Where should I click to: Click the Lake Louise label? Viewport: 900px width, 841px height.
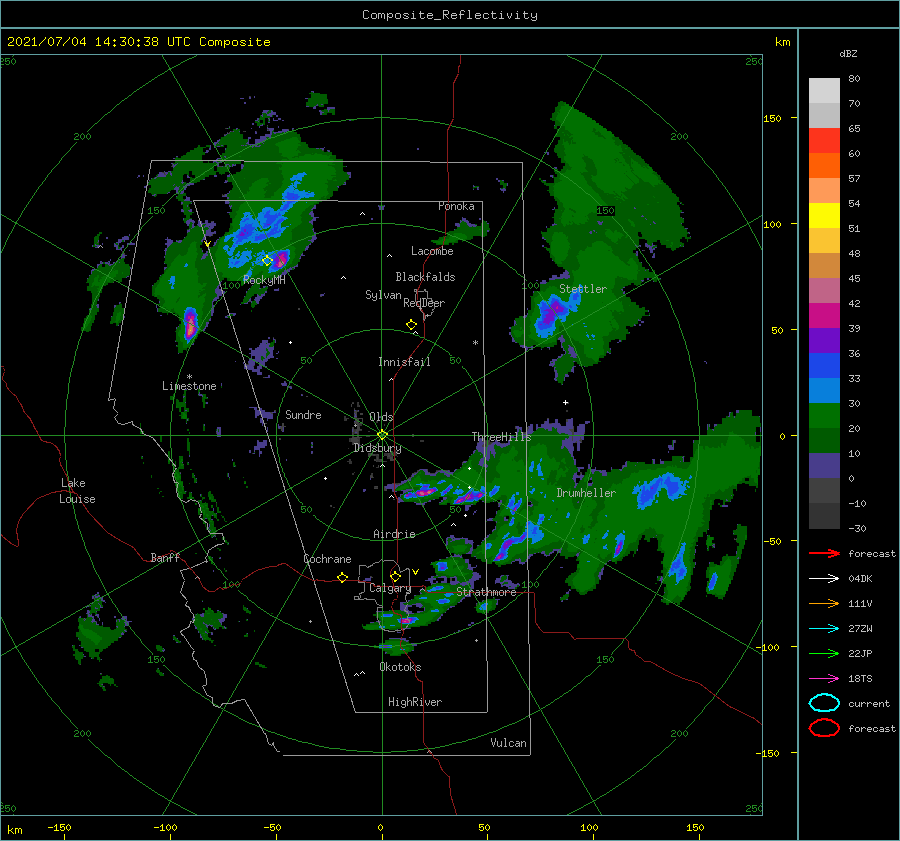(x=77, y=491)
